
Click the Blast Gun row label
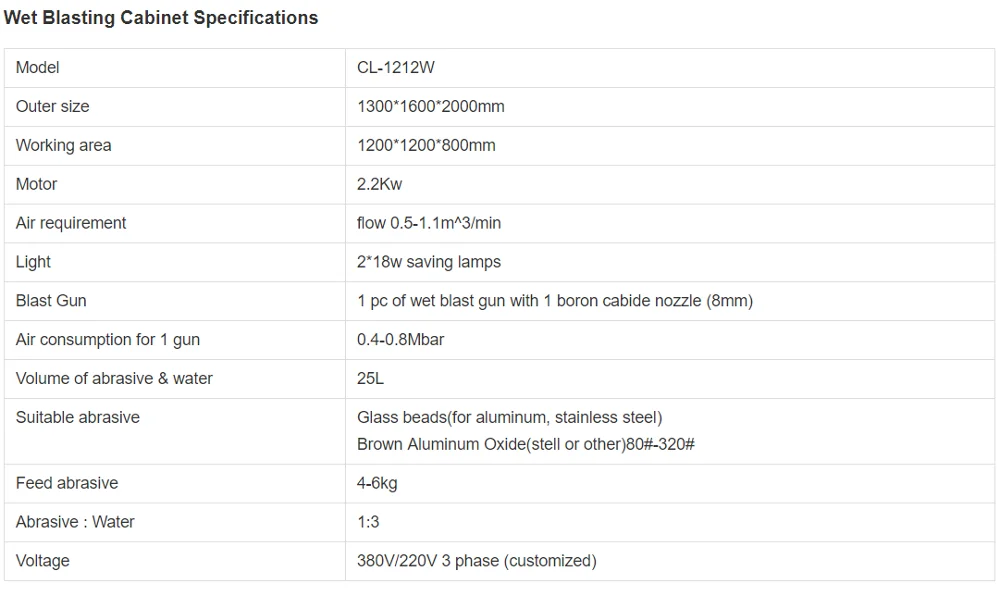pos(51,301)
